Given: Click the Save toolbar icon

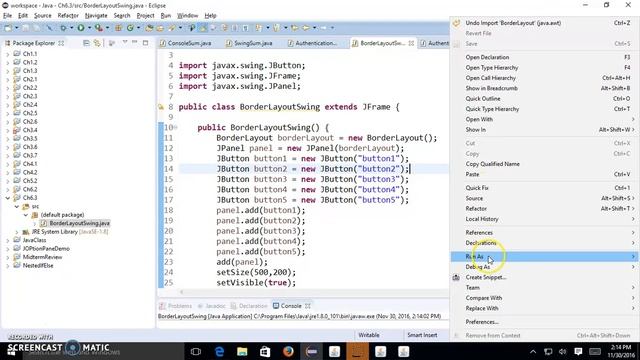Looking at the screenshot, I should (26, 28).
